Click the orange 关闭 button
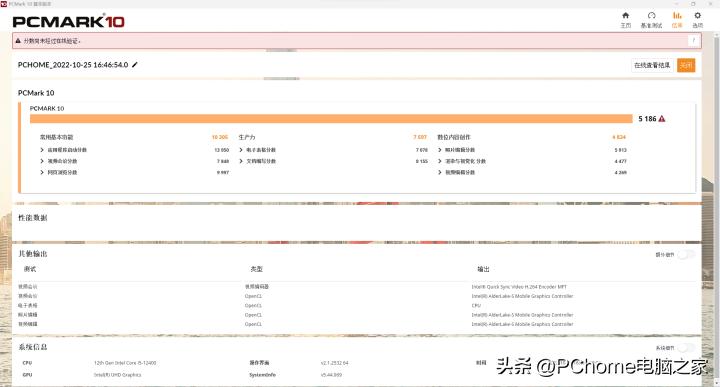720x387 pixels. (686, 65)
